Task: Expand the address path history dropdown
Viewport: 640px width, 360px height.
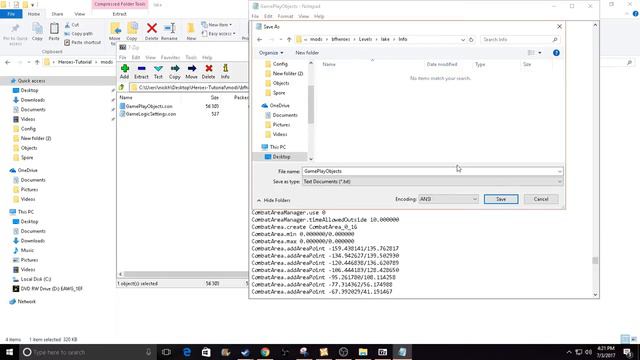Action: [463, 40]
